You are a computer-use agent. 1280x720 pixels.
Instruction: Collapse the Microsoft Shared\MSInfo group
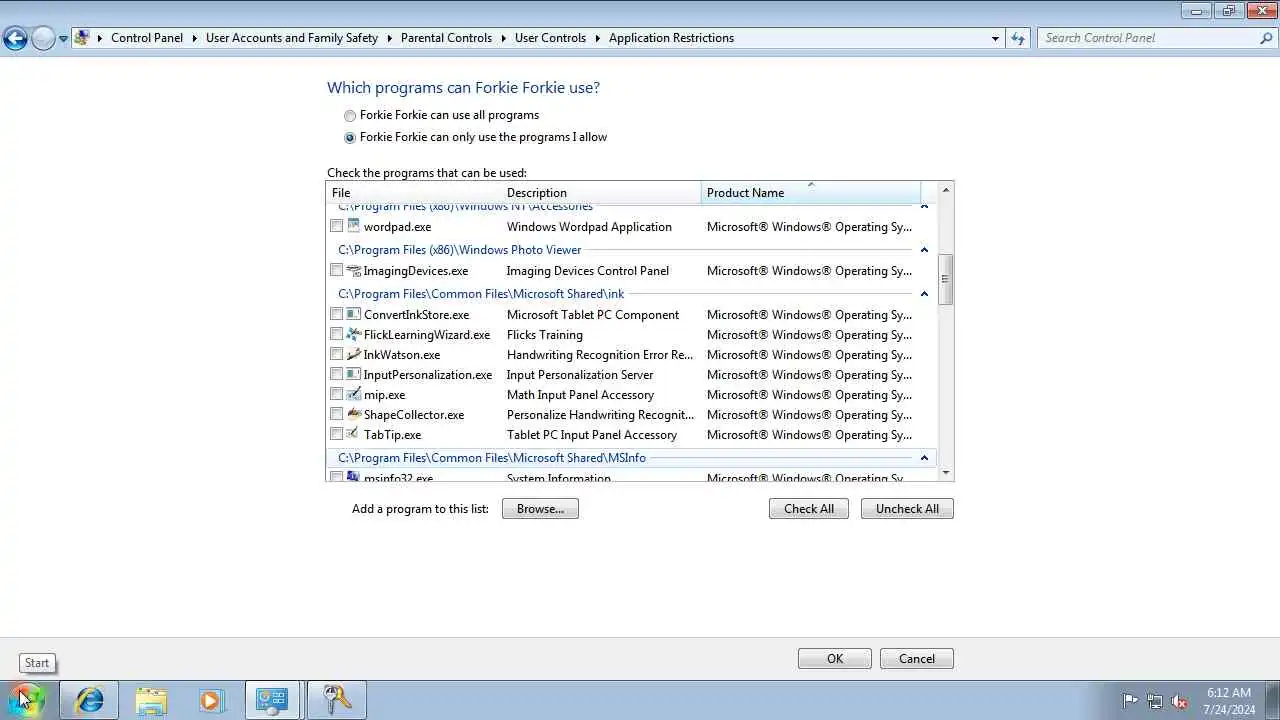(x=924, y=458)
